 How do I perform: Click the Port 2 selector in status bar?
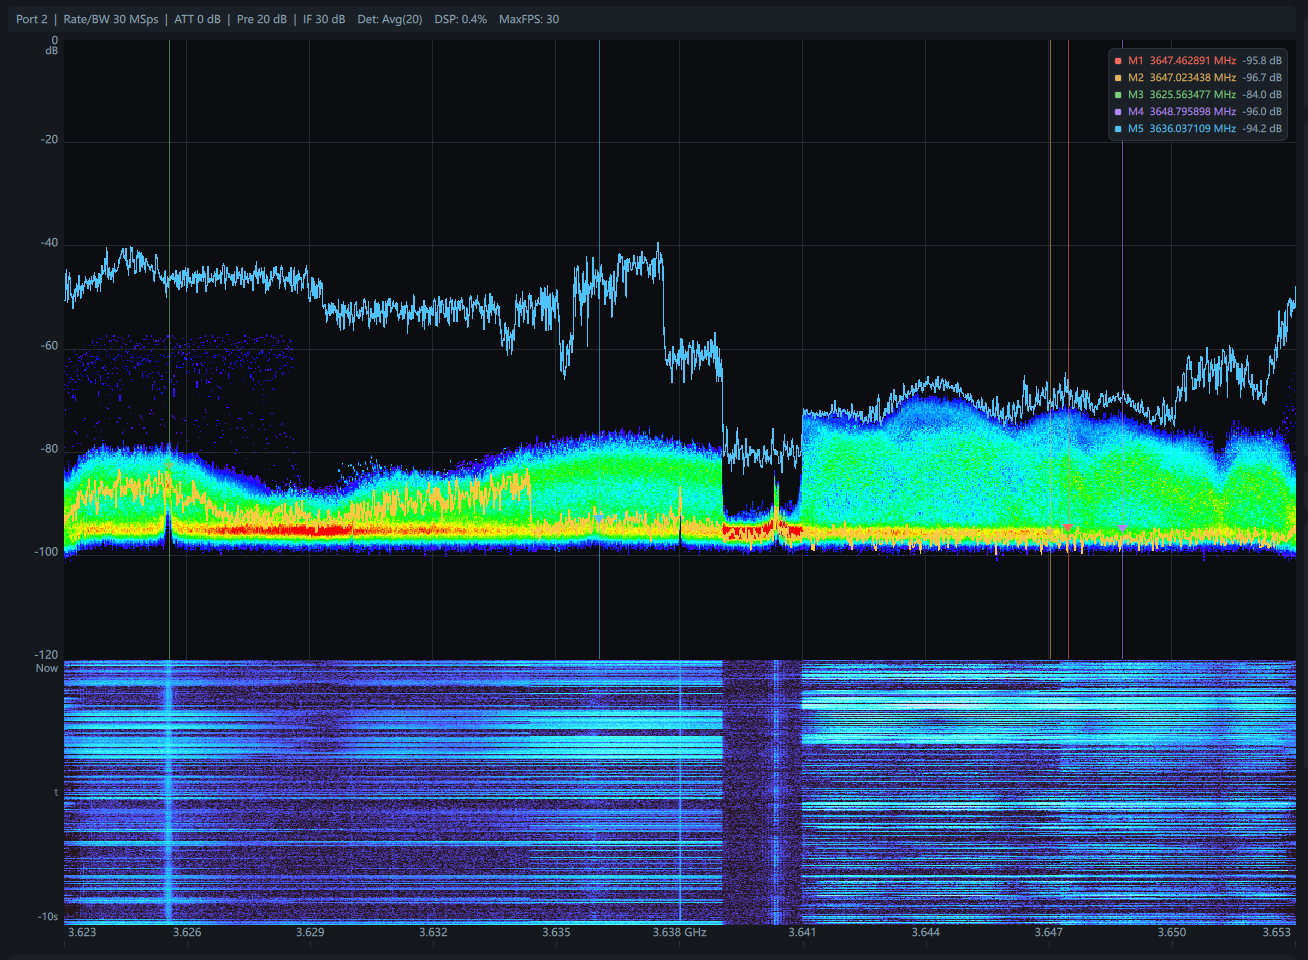[31, 19]
